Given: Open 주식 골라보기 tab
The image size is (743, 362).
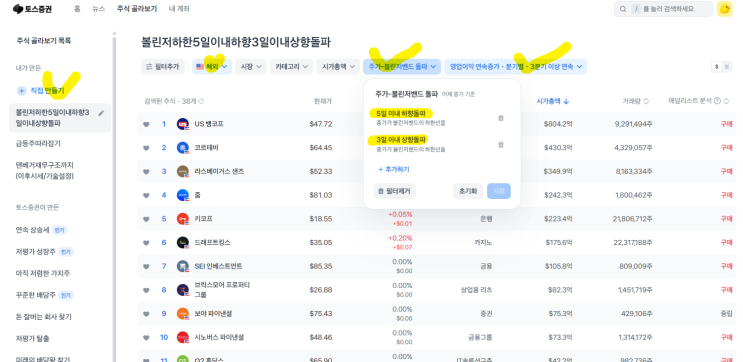Looking at the screenshot, I should coord(137,9).
